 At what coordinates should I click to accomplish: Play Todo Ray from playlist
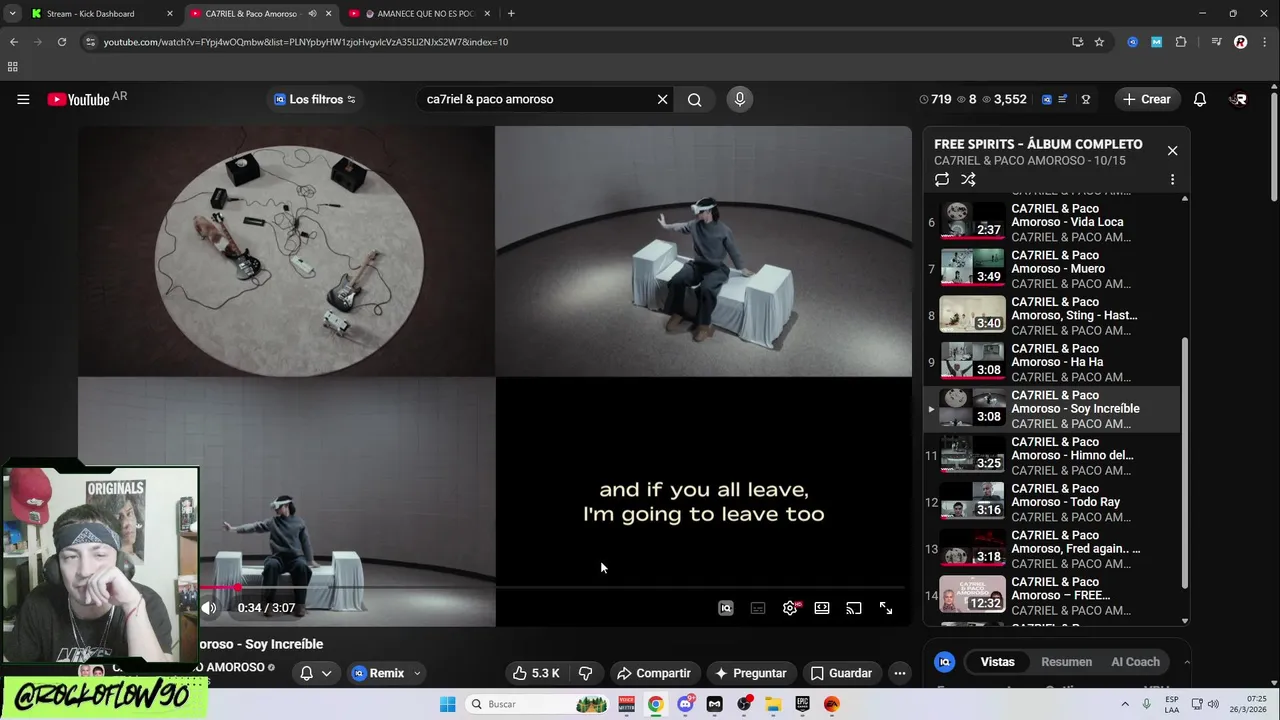[x=1051, y=502]
